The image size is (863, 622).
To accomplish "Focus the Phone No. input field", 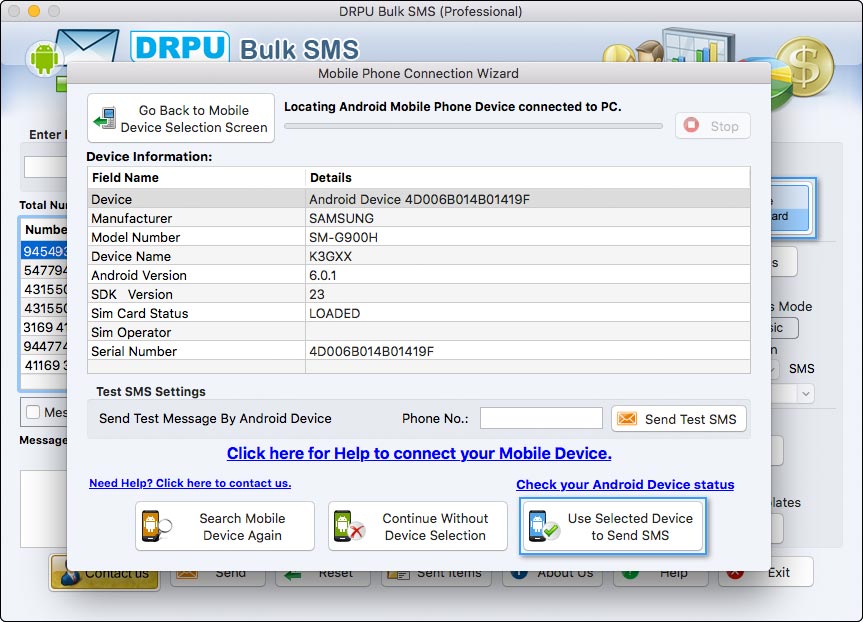I will 541,418.
